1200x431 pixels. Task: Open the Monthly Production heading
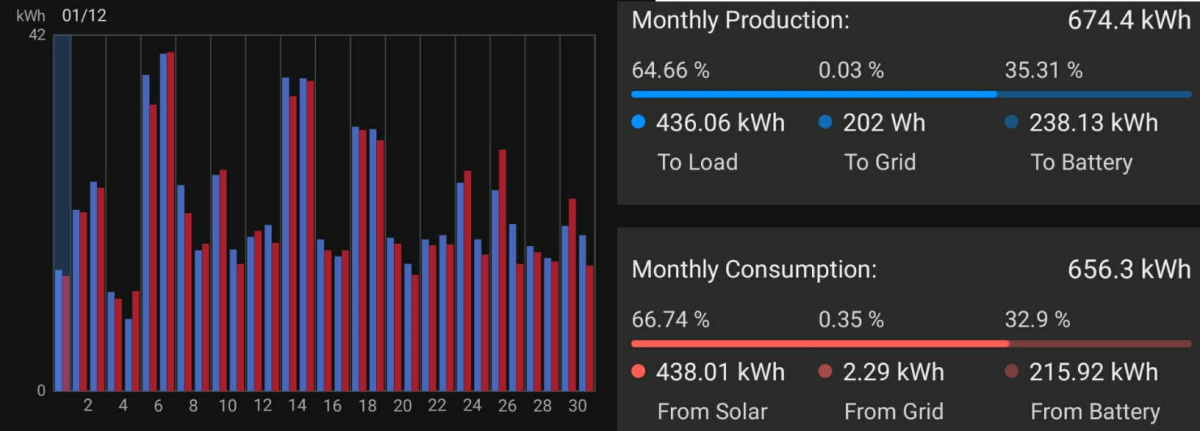pos(743,20)
